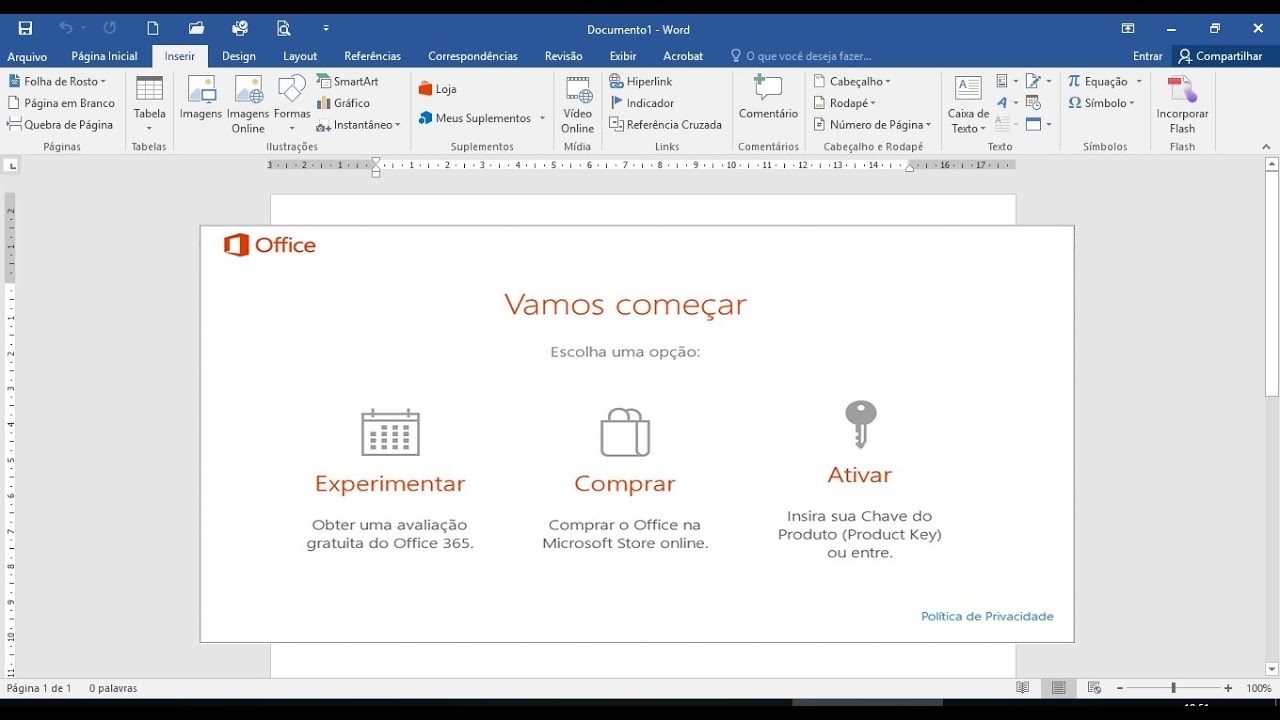Viewport: 1280px width, 720px height.
Task: Switch to Print Layout view in status bar
Action: click(x=1058, y=688)
